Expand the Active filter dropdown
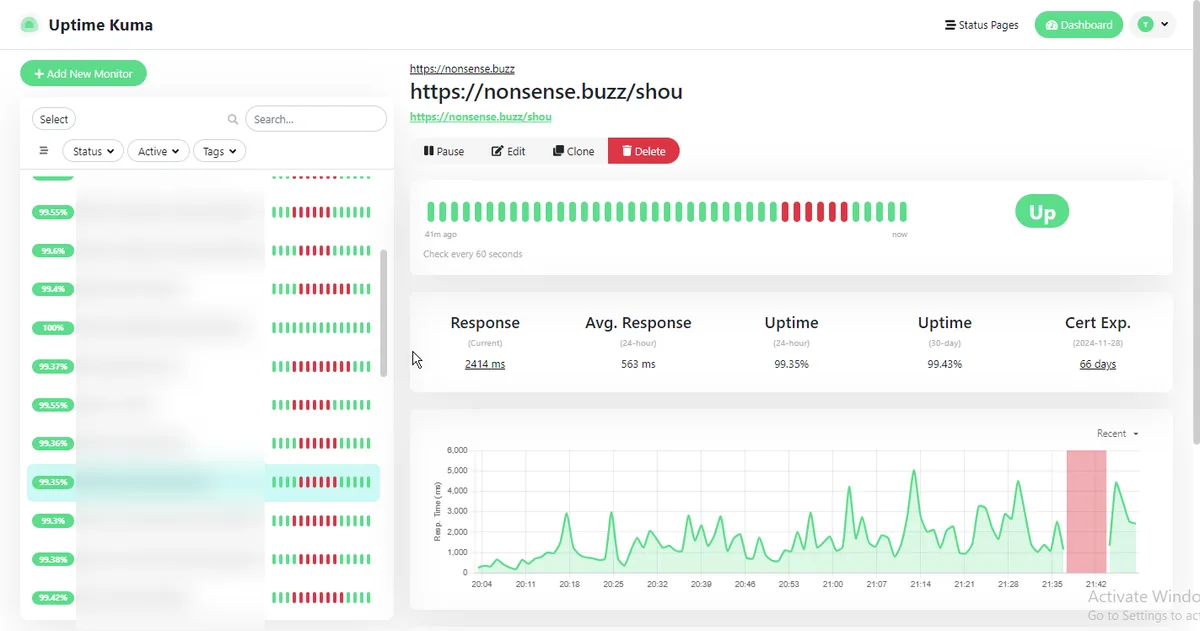The image size is (1200, 631). 158,151
